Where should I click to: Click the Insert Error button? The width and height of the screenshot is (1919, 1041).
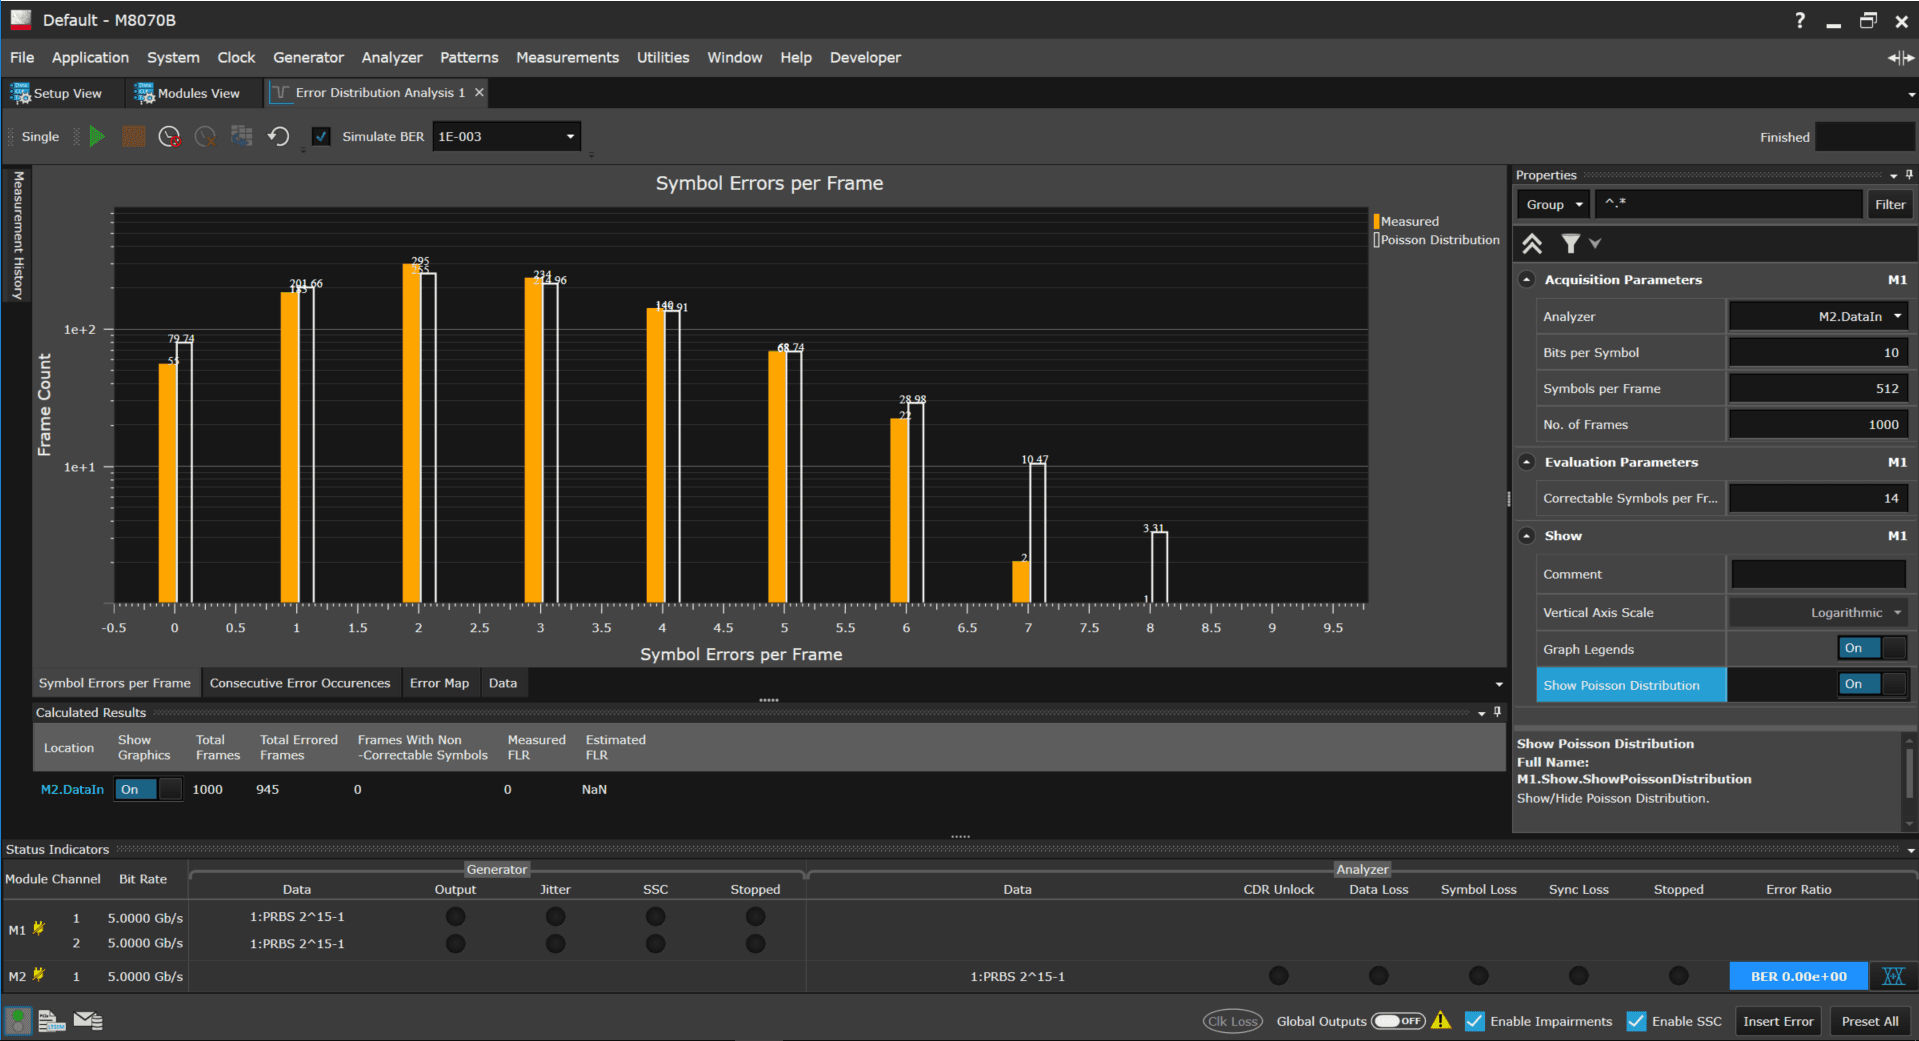pos(1778,1021)
